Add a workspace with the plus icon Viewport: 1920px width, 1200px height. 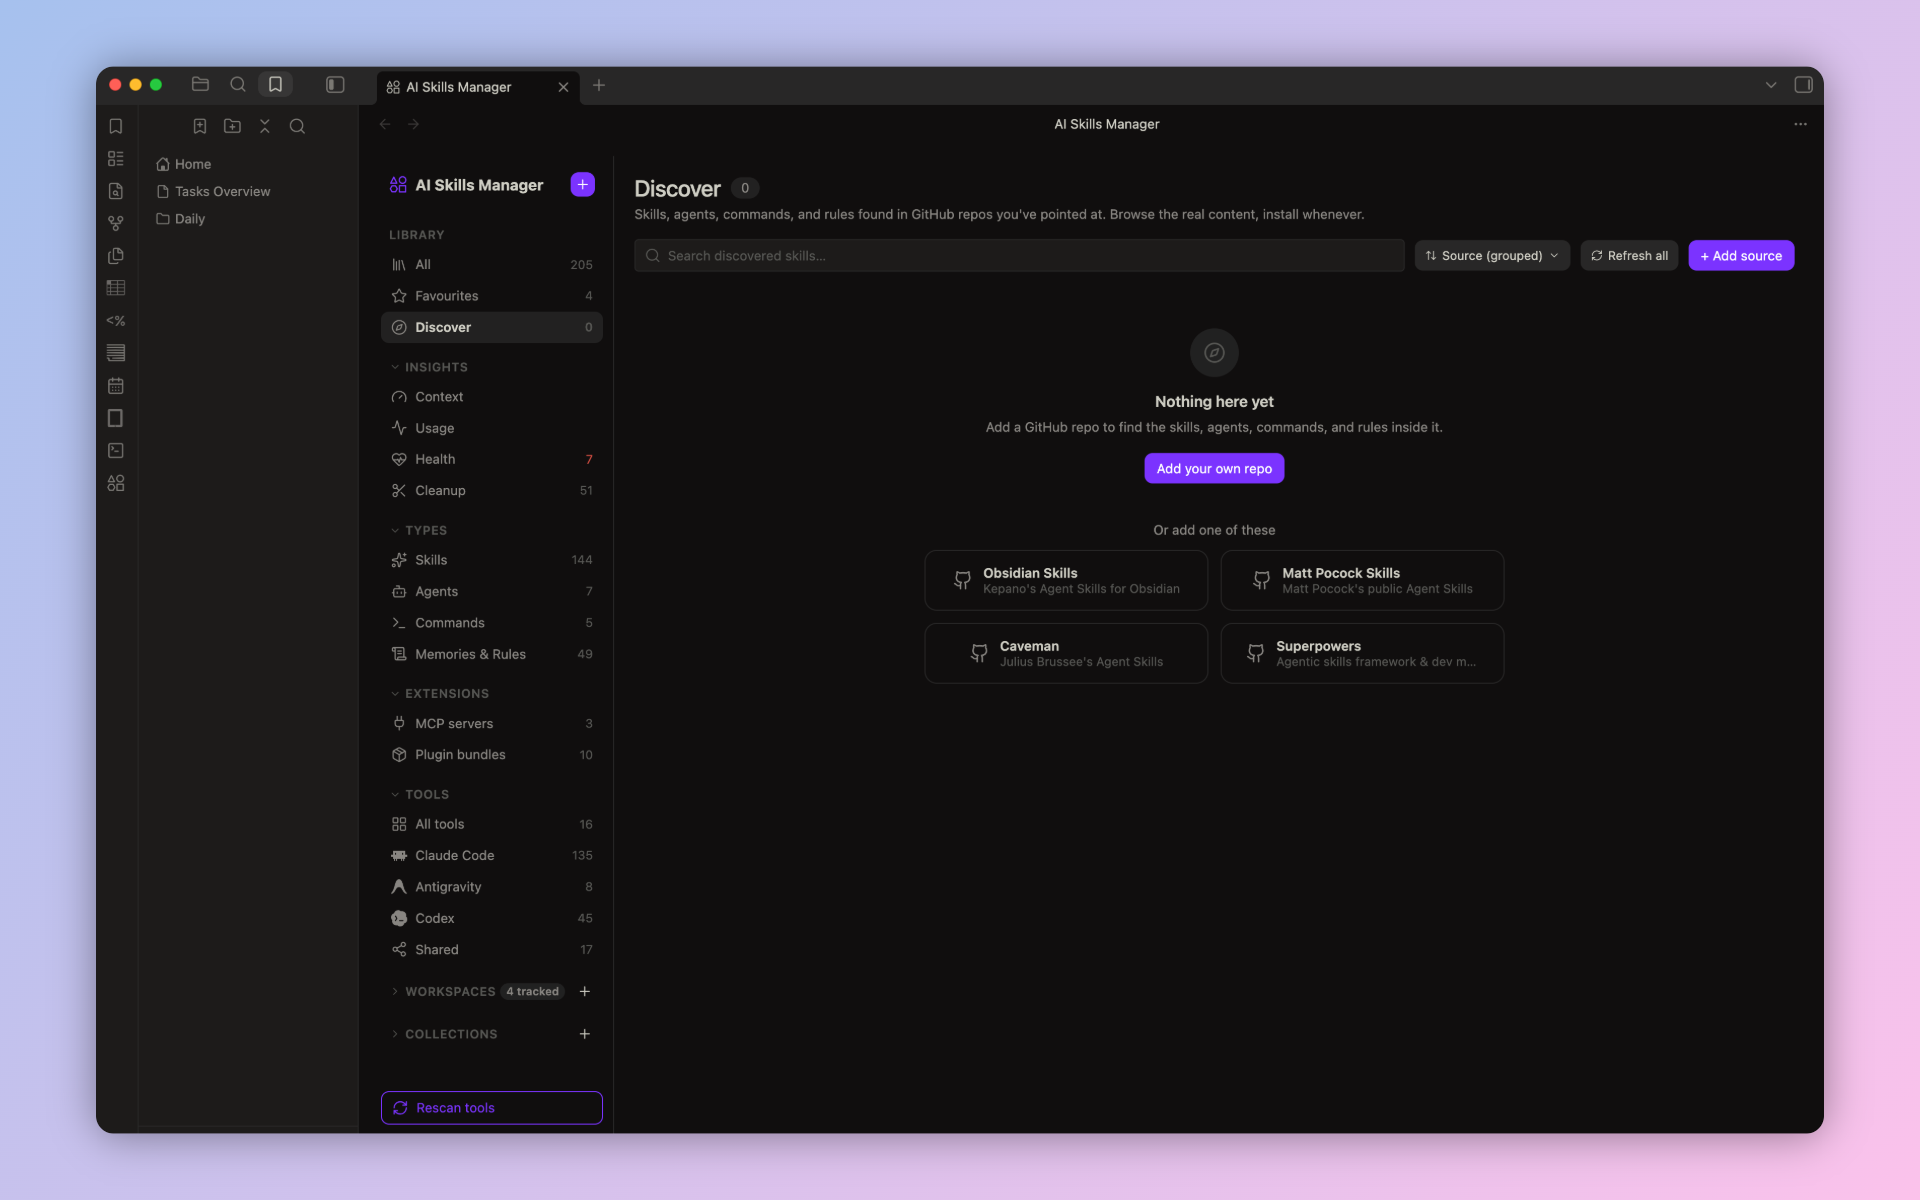pyautogui.click(x=585, y=991)
